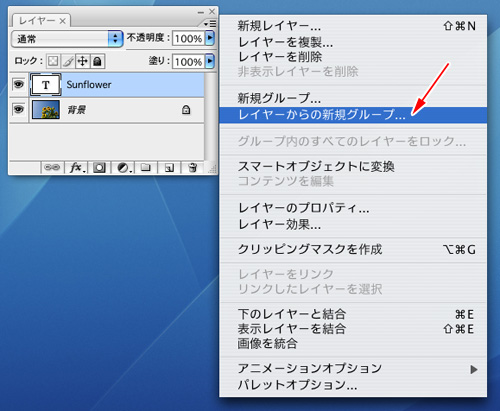Click the layers panel vertical scrollbar

[x=210, y=117]
